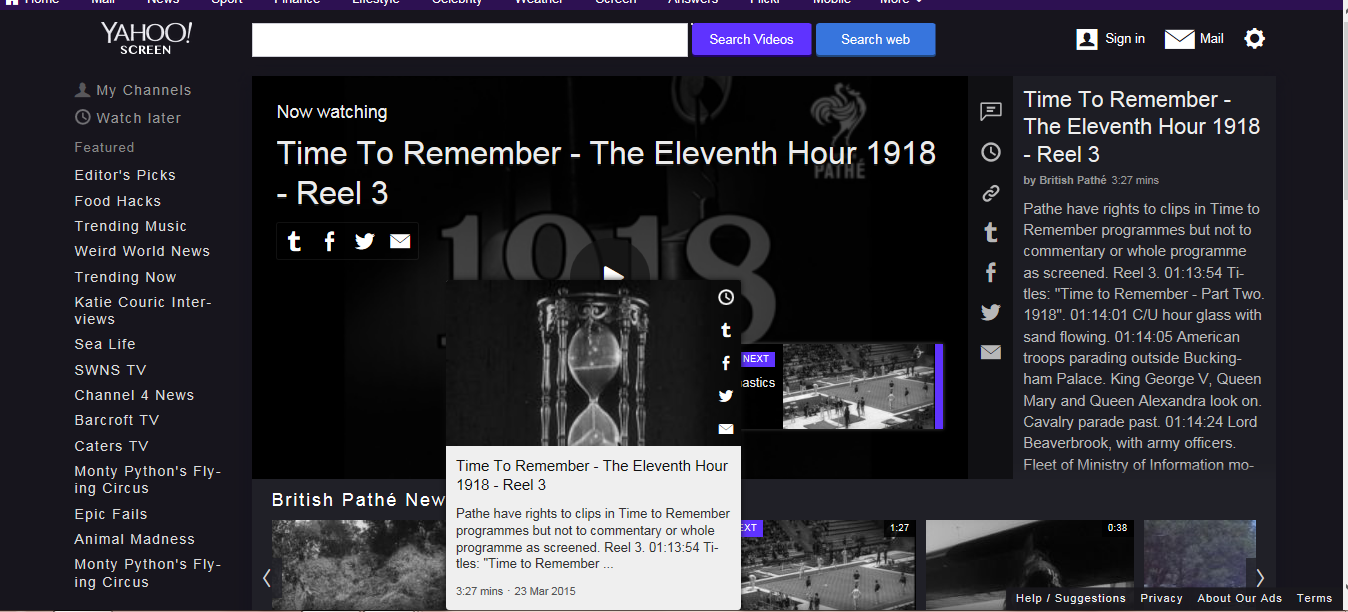Show previous videos in carousel

click(266, 577)
